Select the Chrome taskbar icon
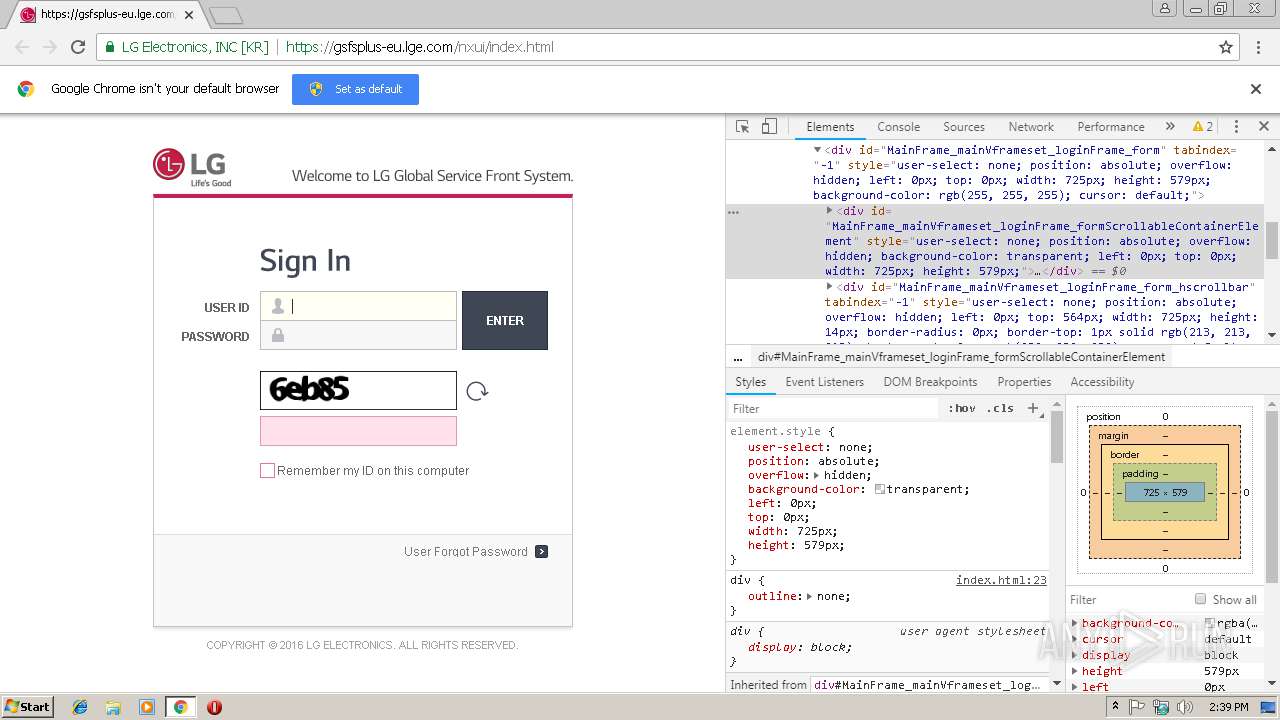Viewport: 1280px width, 720px height. [x=180, y=707]
